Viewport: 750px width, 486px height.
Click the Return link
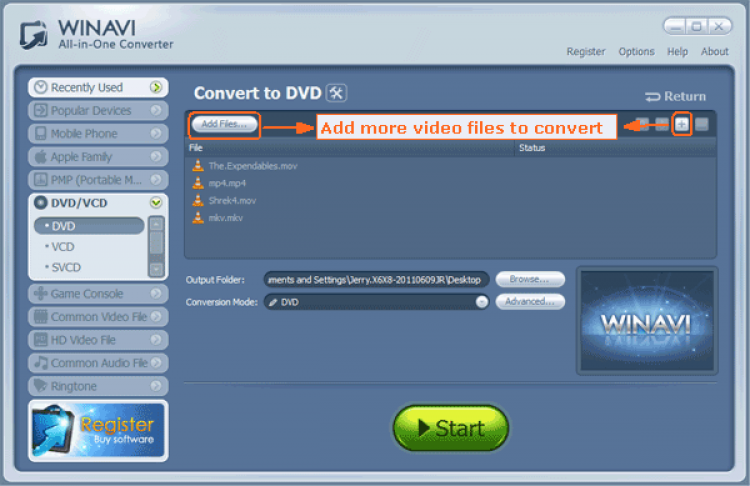tap(675, 97)
